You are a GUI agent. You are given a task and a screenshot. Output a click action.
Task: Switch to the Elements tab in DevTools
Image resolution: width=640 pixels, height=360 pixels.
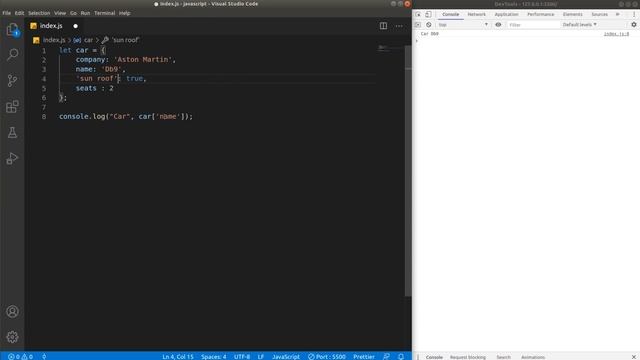coord(572,14)
